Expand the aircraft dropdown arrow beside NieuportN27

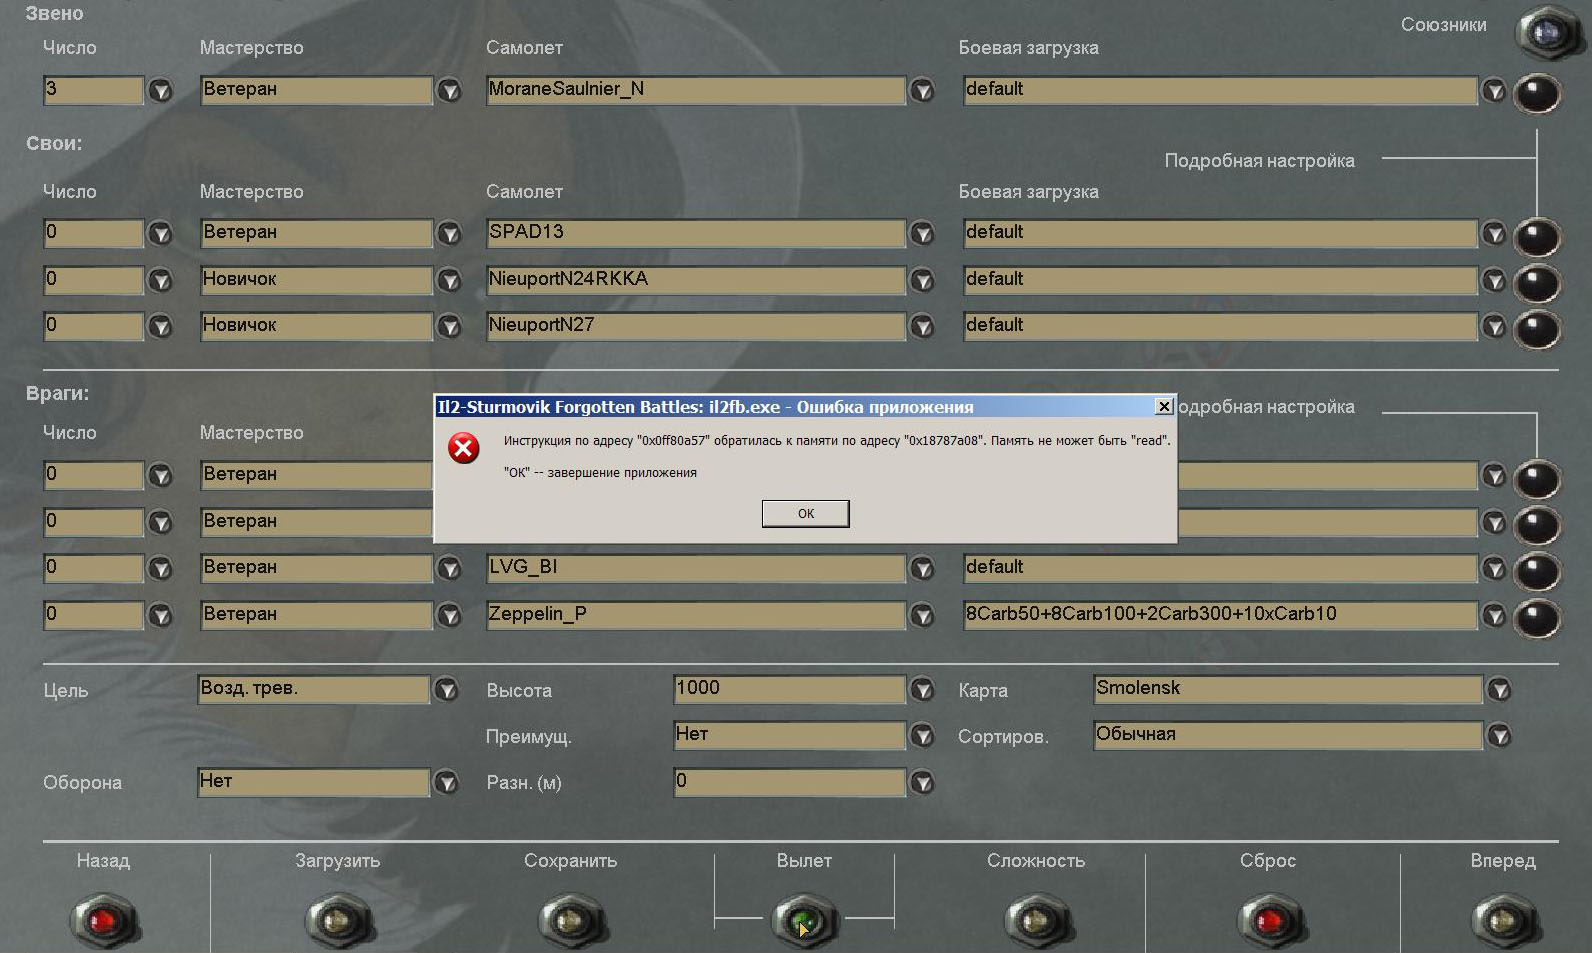[x=922, y=327]
